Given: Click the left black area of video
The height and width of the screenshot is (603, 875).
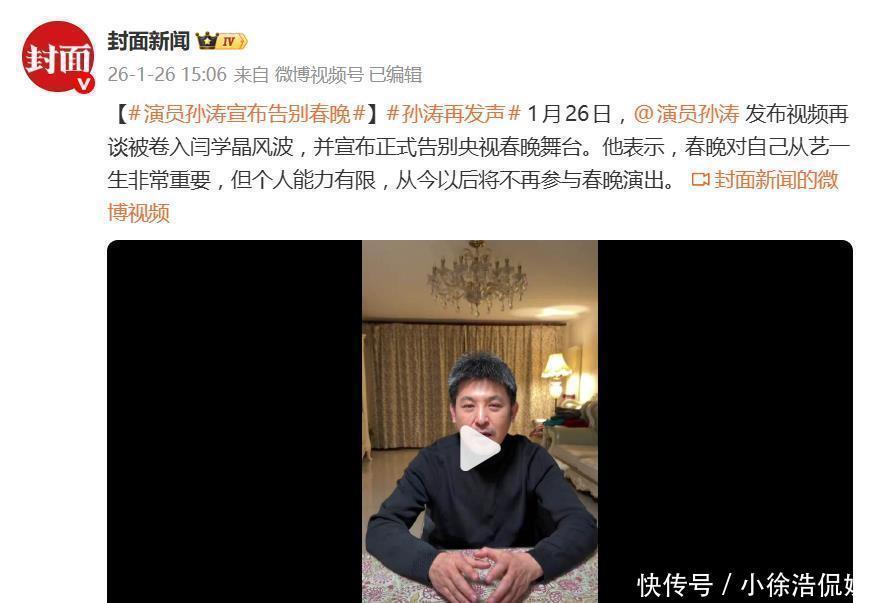Looking at the screenshot, I should [x=234, y=421].
